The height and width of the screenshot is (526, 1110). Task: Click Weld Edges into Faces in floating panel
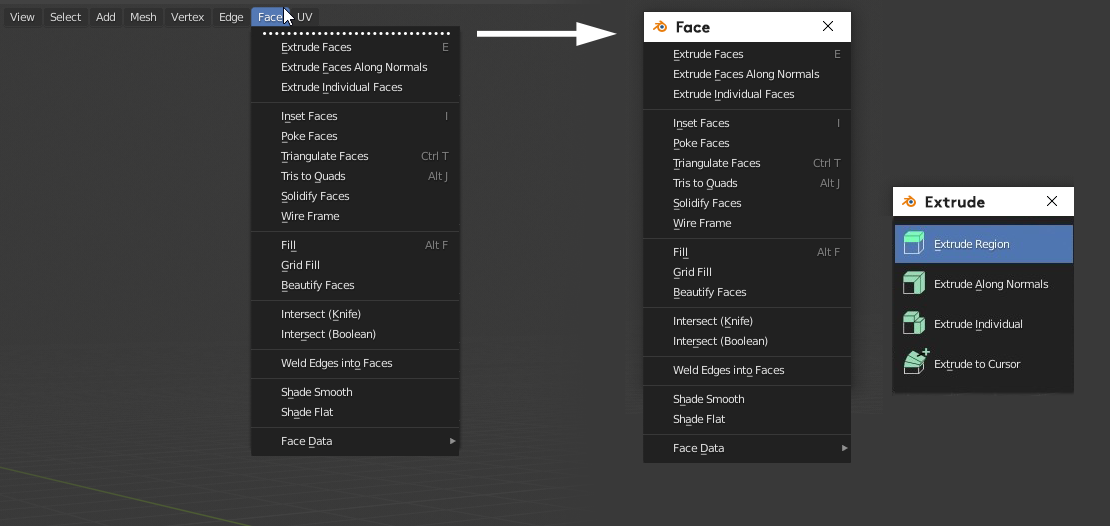click(x=747, y=370)
